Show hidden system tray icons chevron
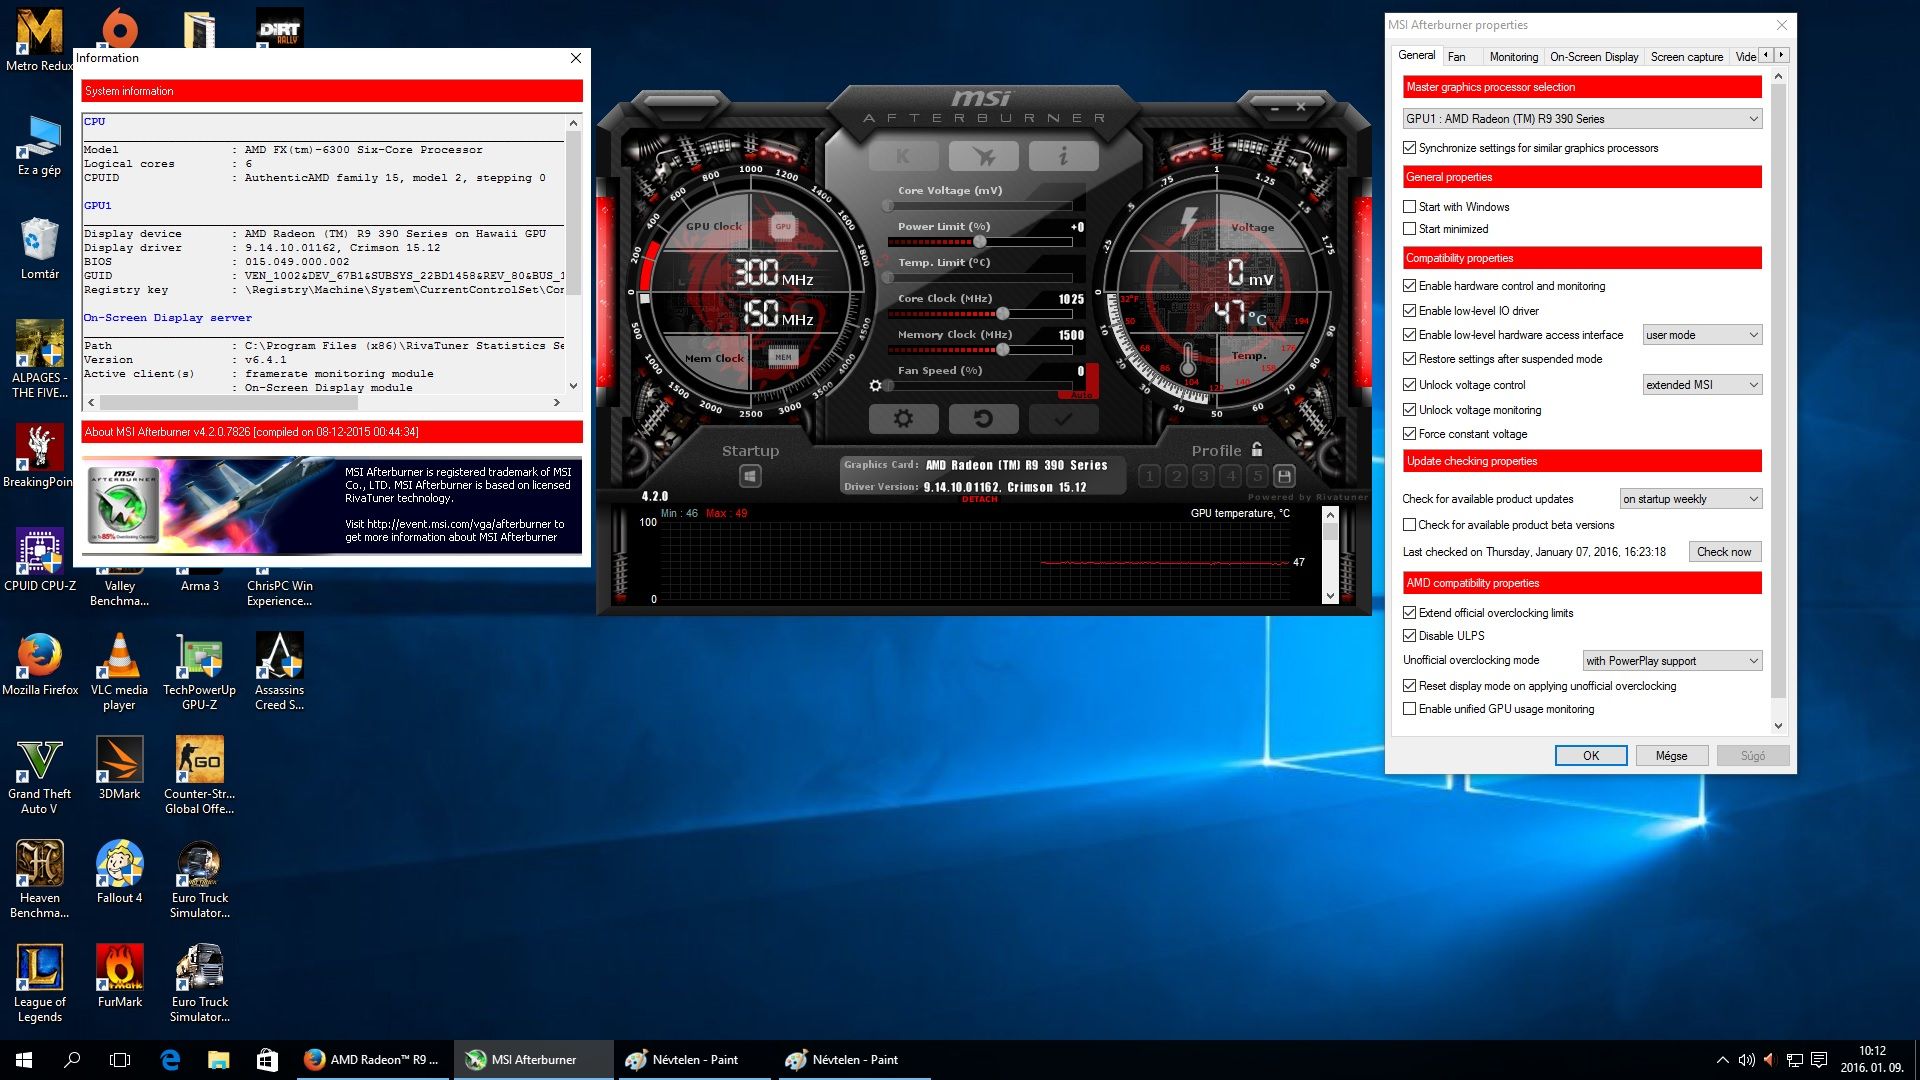Image resolution: width=1920 pixels, height=1080 pixels. tap(1722, 1060)
